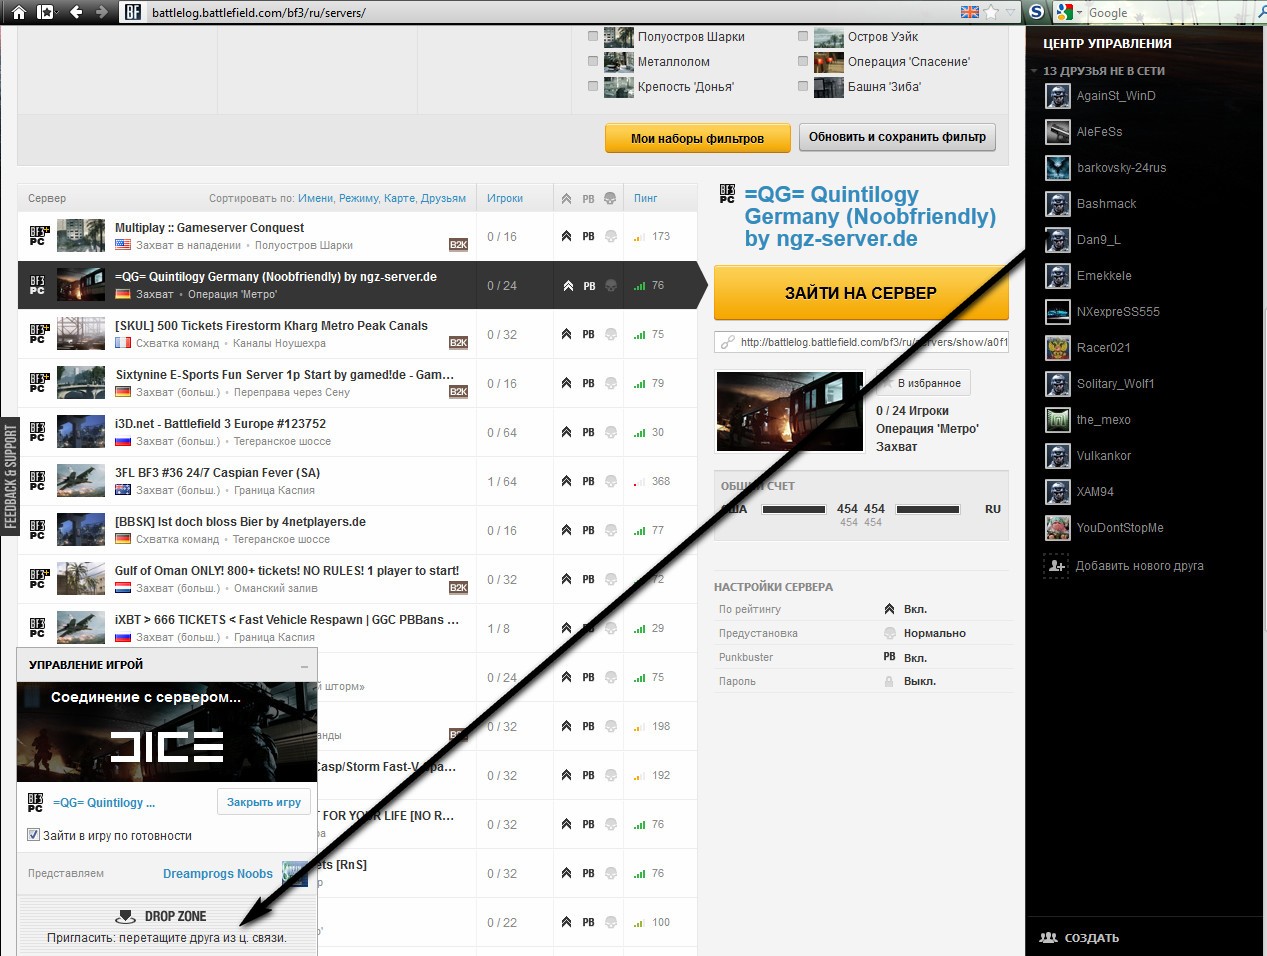Image resolution: width=1267 pixels, height=956 pixels.
Task: Sort servers by Карте
Action: tap(400, 198)
